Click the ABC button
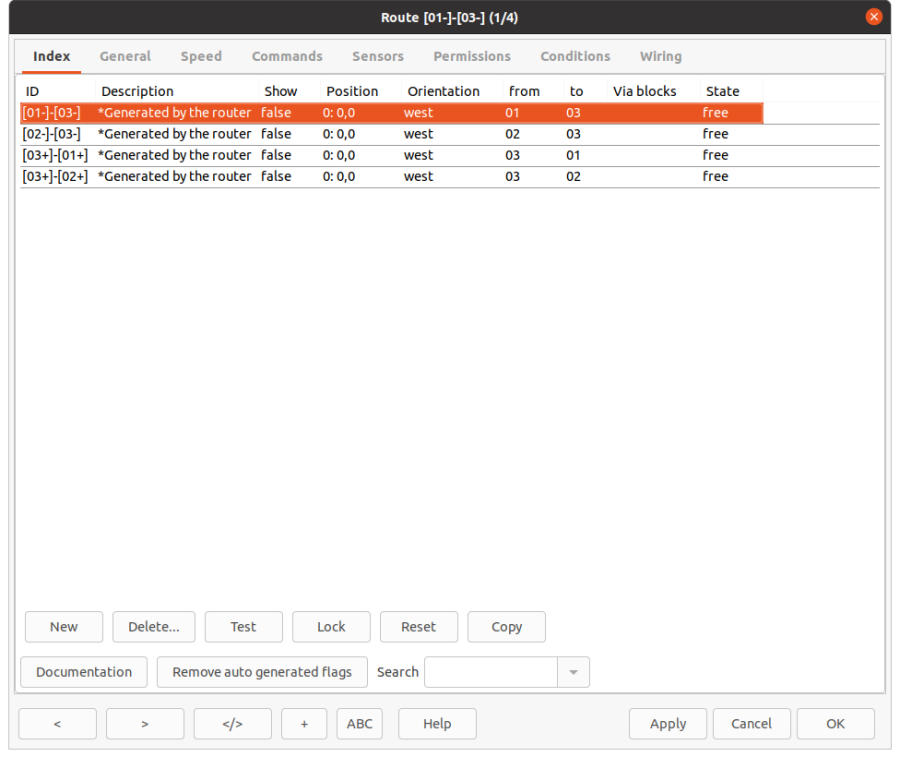The width and height of the screenshot is (900, 757). click(x=359, y=724)
